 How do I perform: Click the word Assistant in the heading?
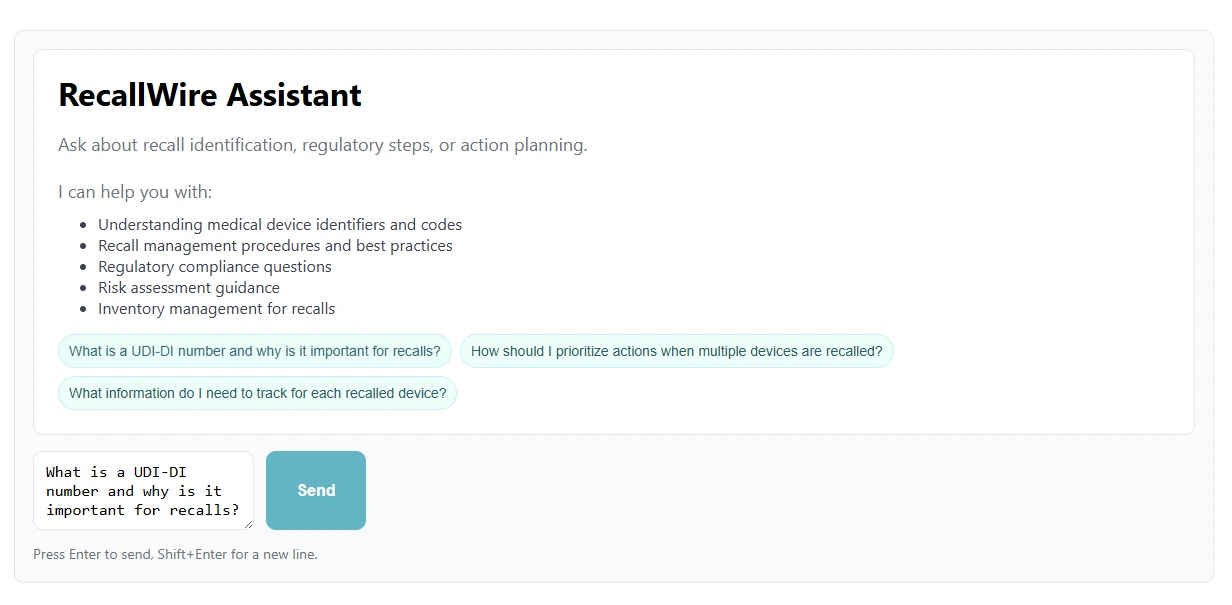click(x=294, y=95)
